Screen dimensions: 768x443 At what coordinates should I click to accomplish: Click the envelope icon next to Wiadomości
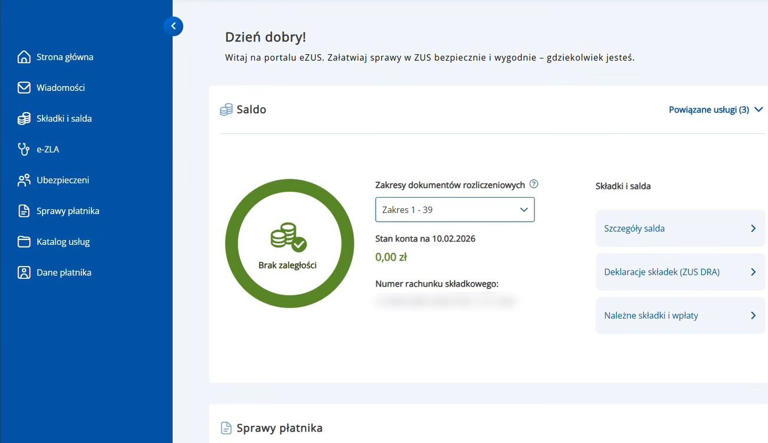click(24, 88)
